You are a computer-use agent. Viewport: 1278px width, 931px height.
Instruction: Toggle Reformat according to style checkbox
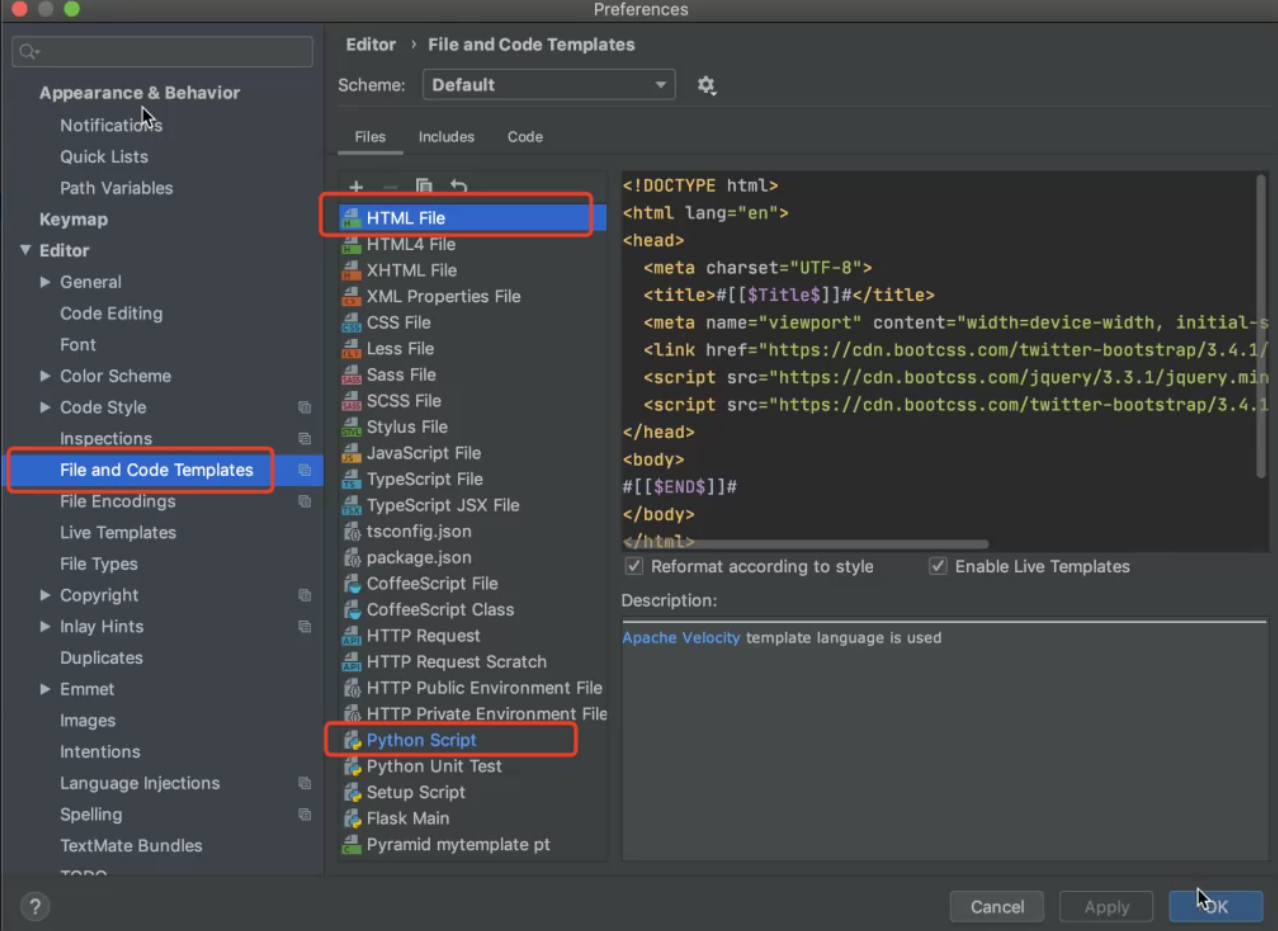coord(634,566)
